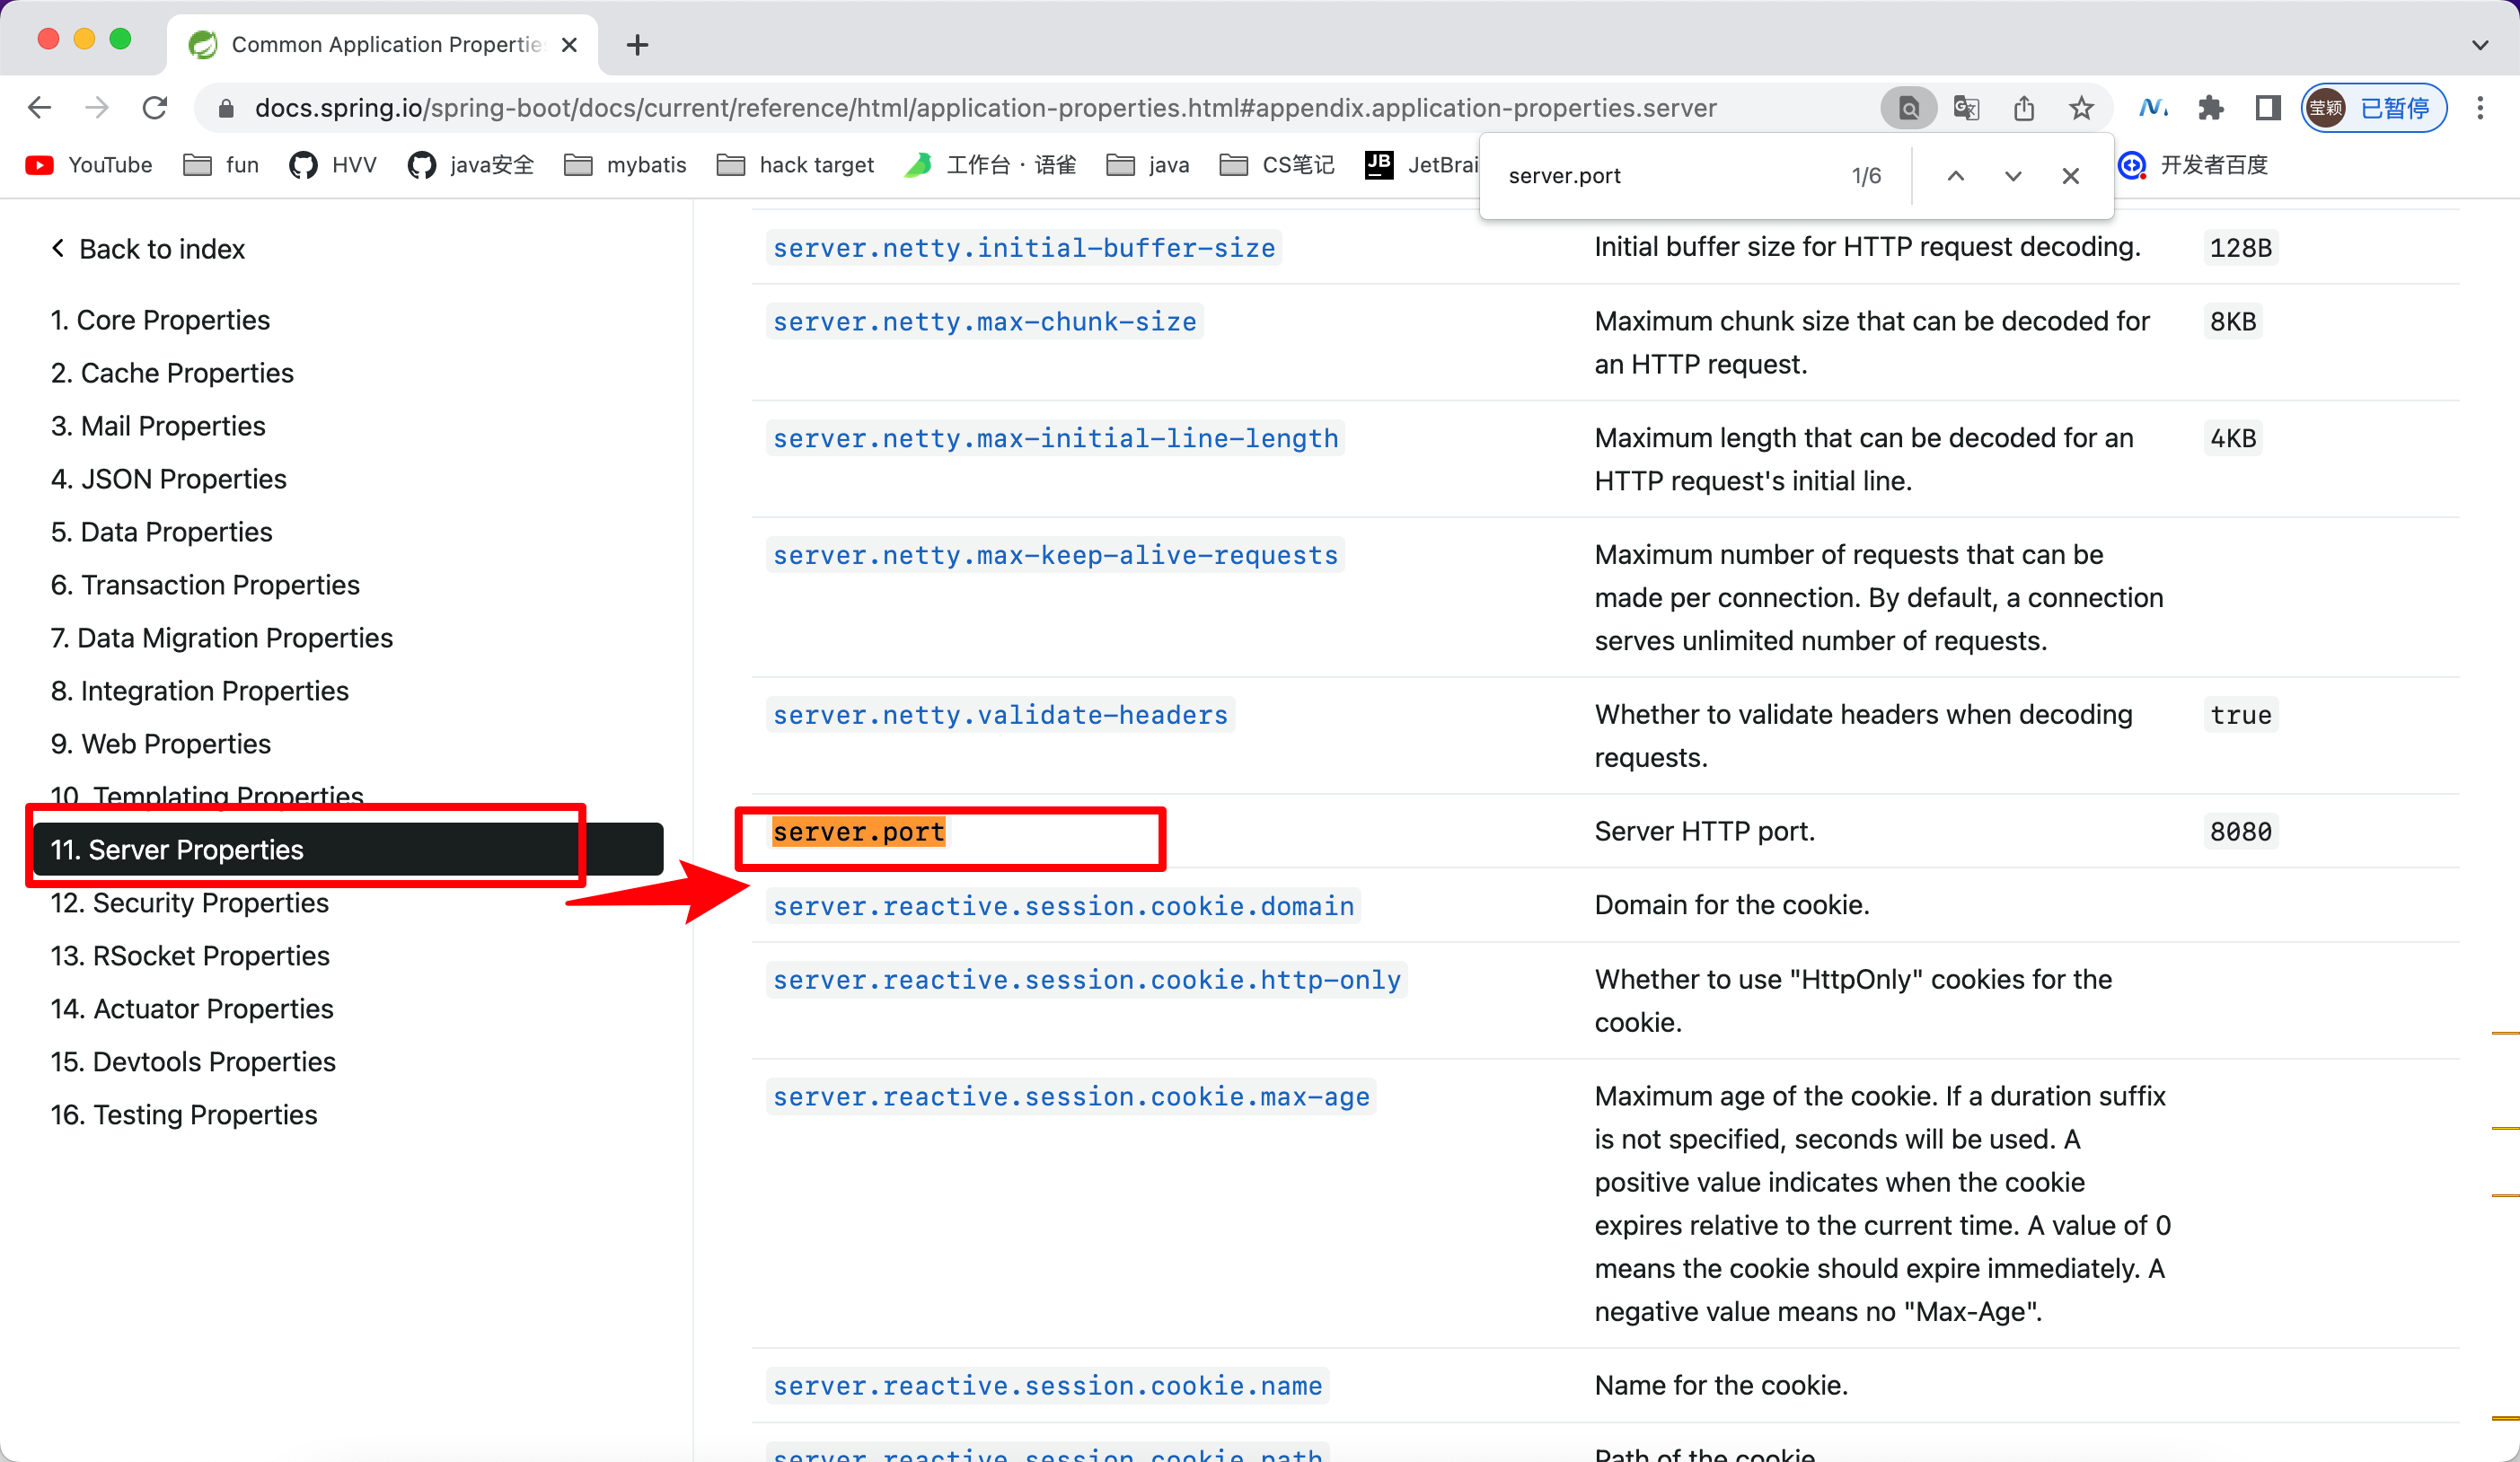Expand the tab search chevron
Screen dimensions: 2520x1462
[x=2480, y=45]
